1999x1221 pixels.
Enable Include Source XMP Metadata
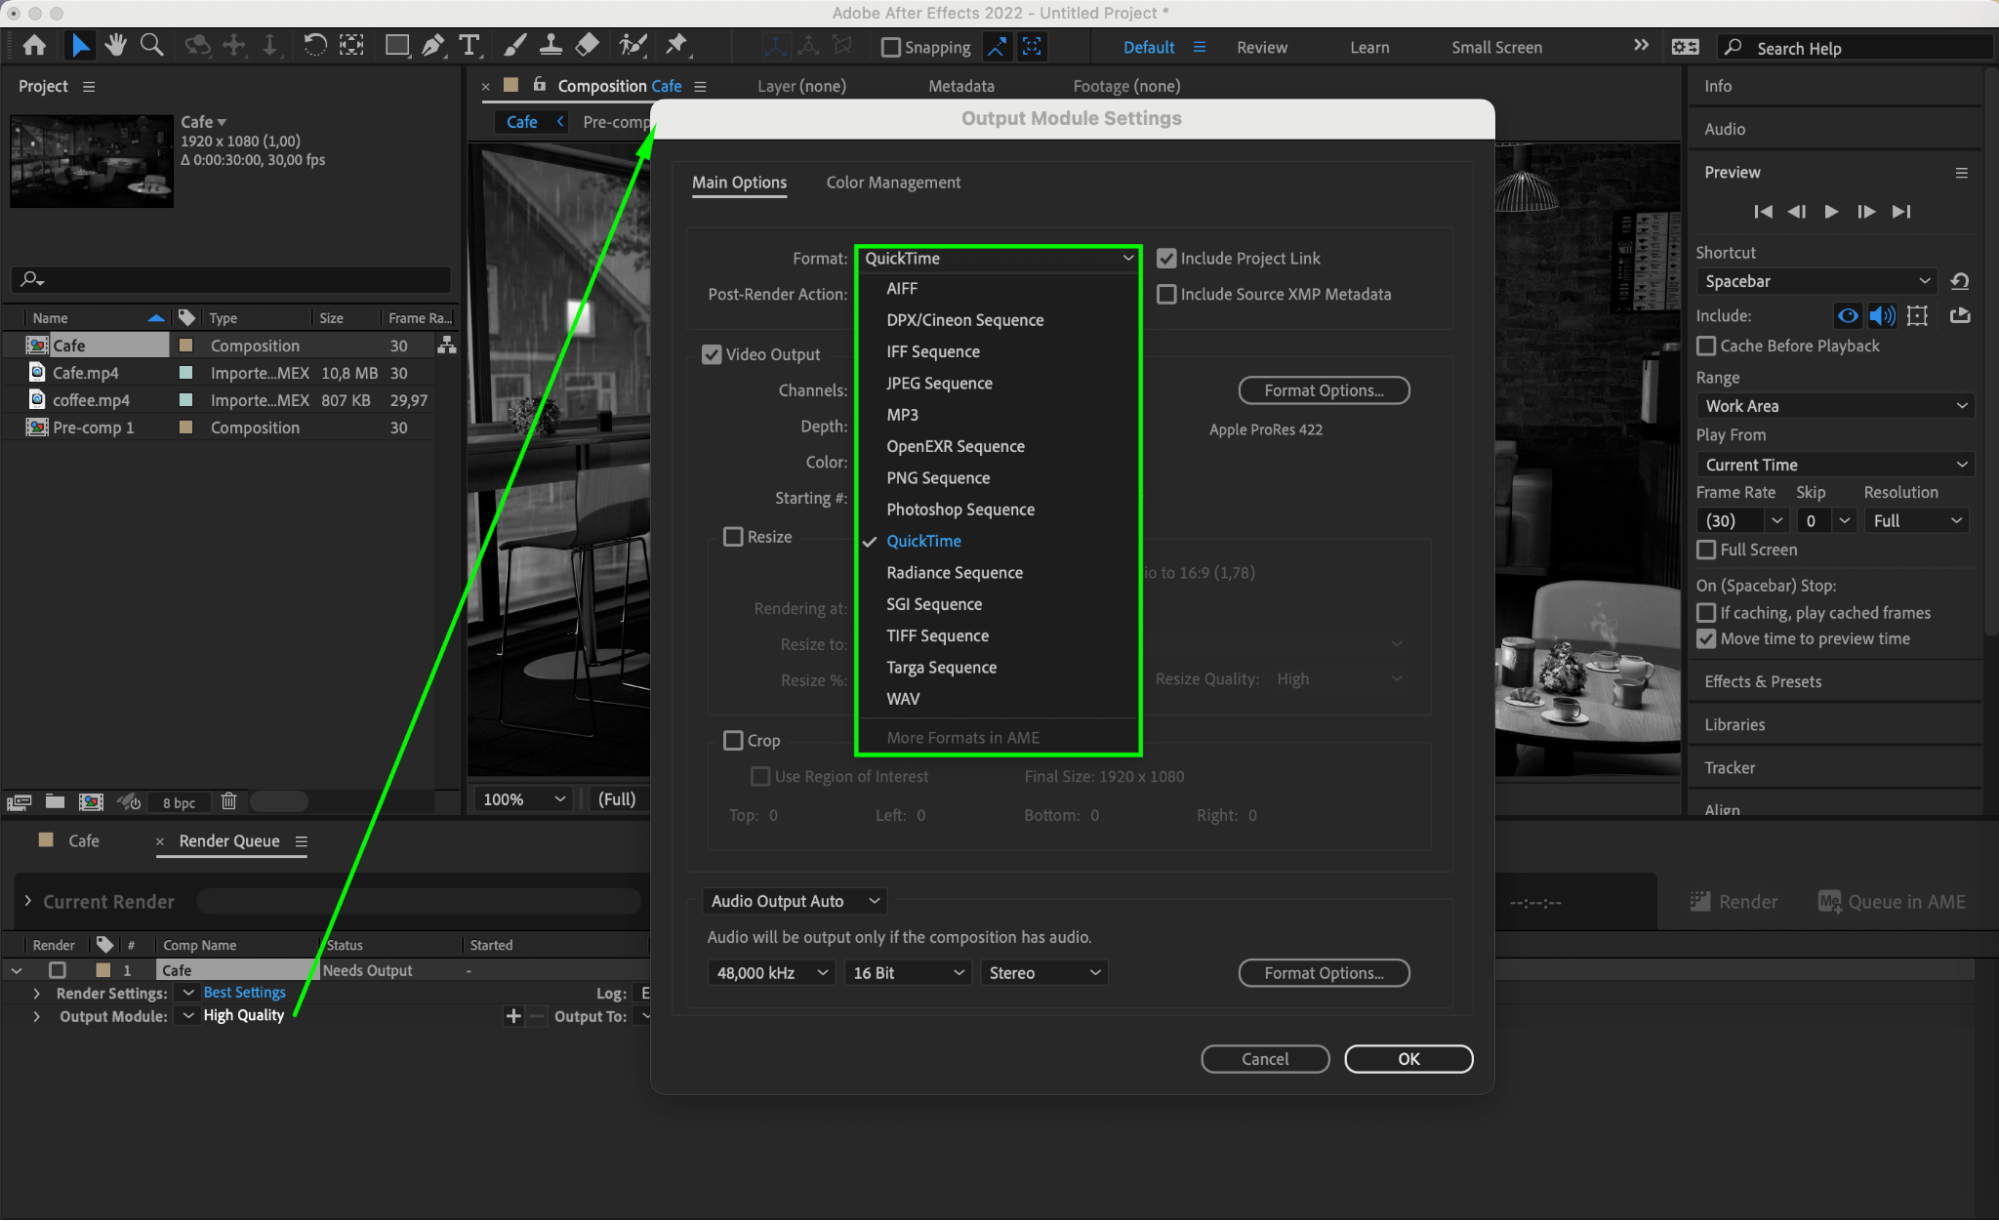click(1166, 294)
